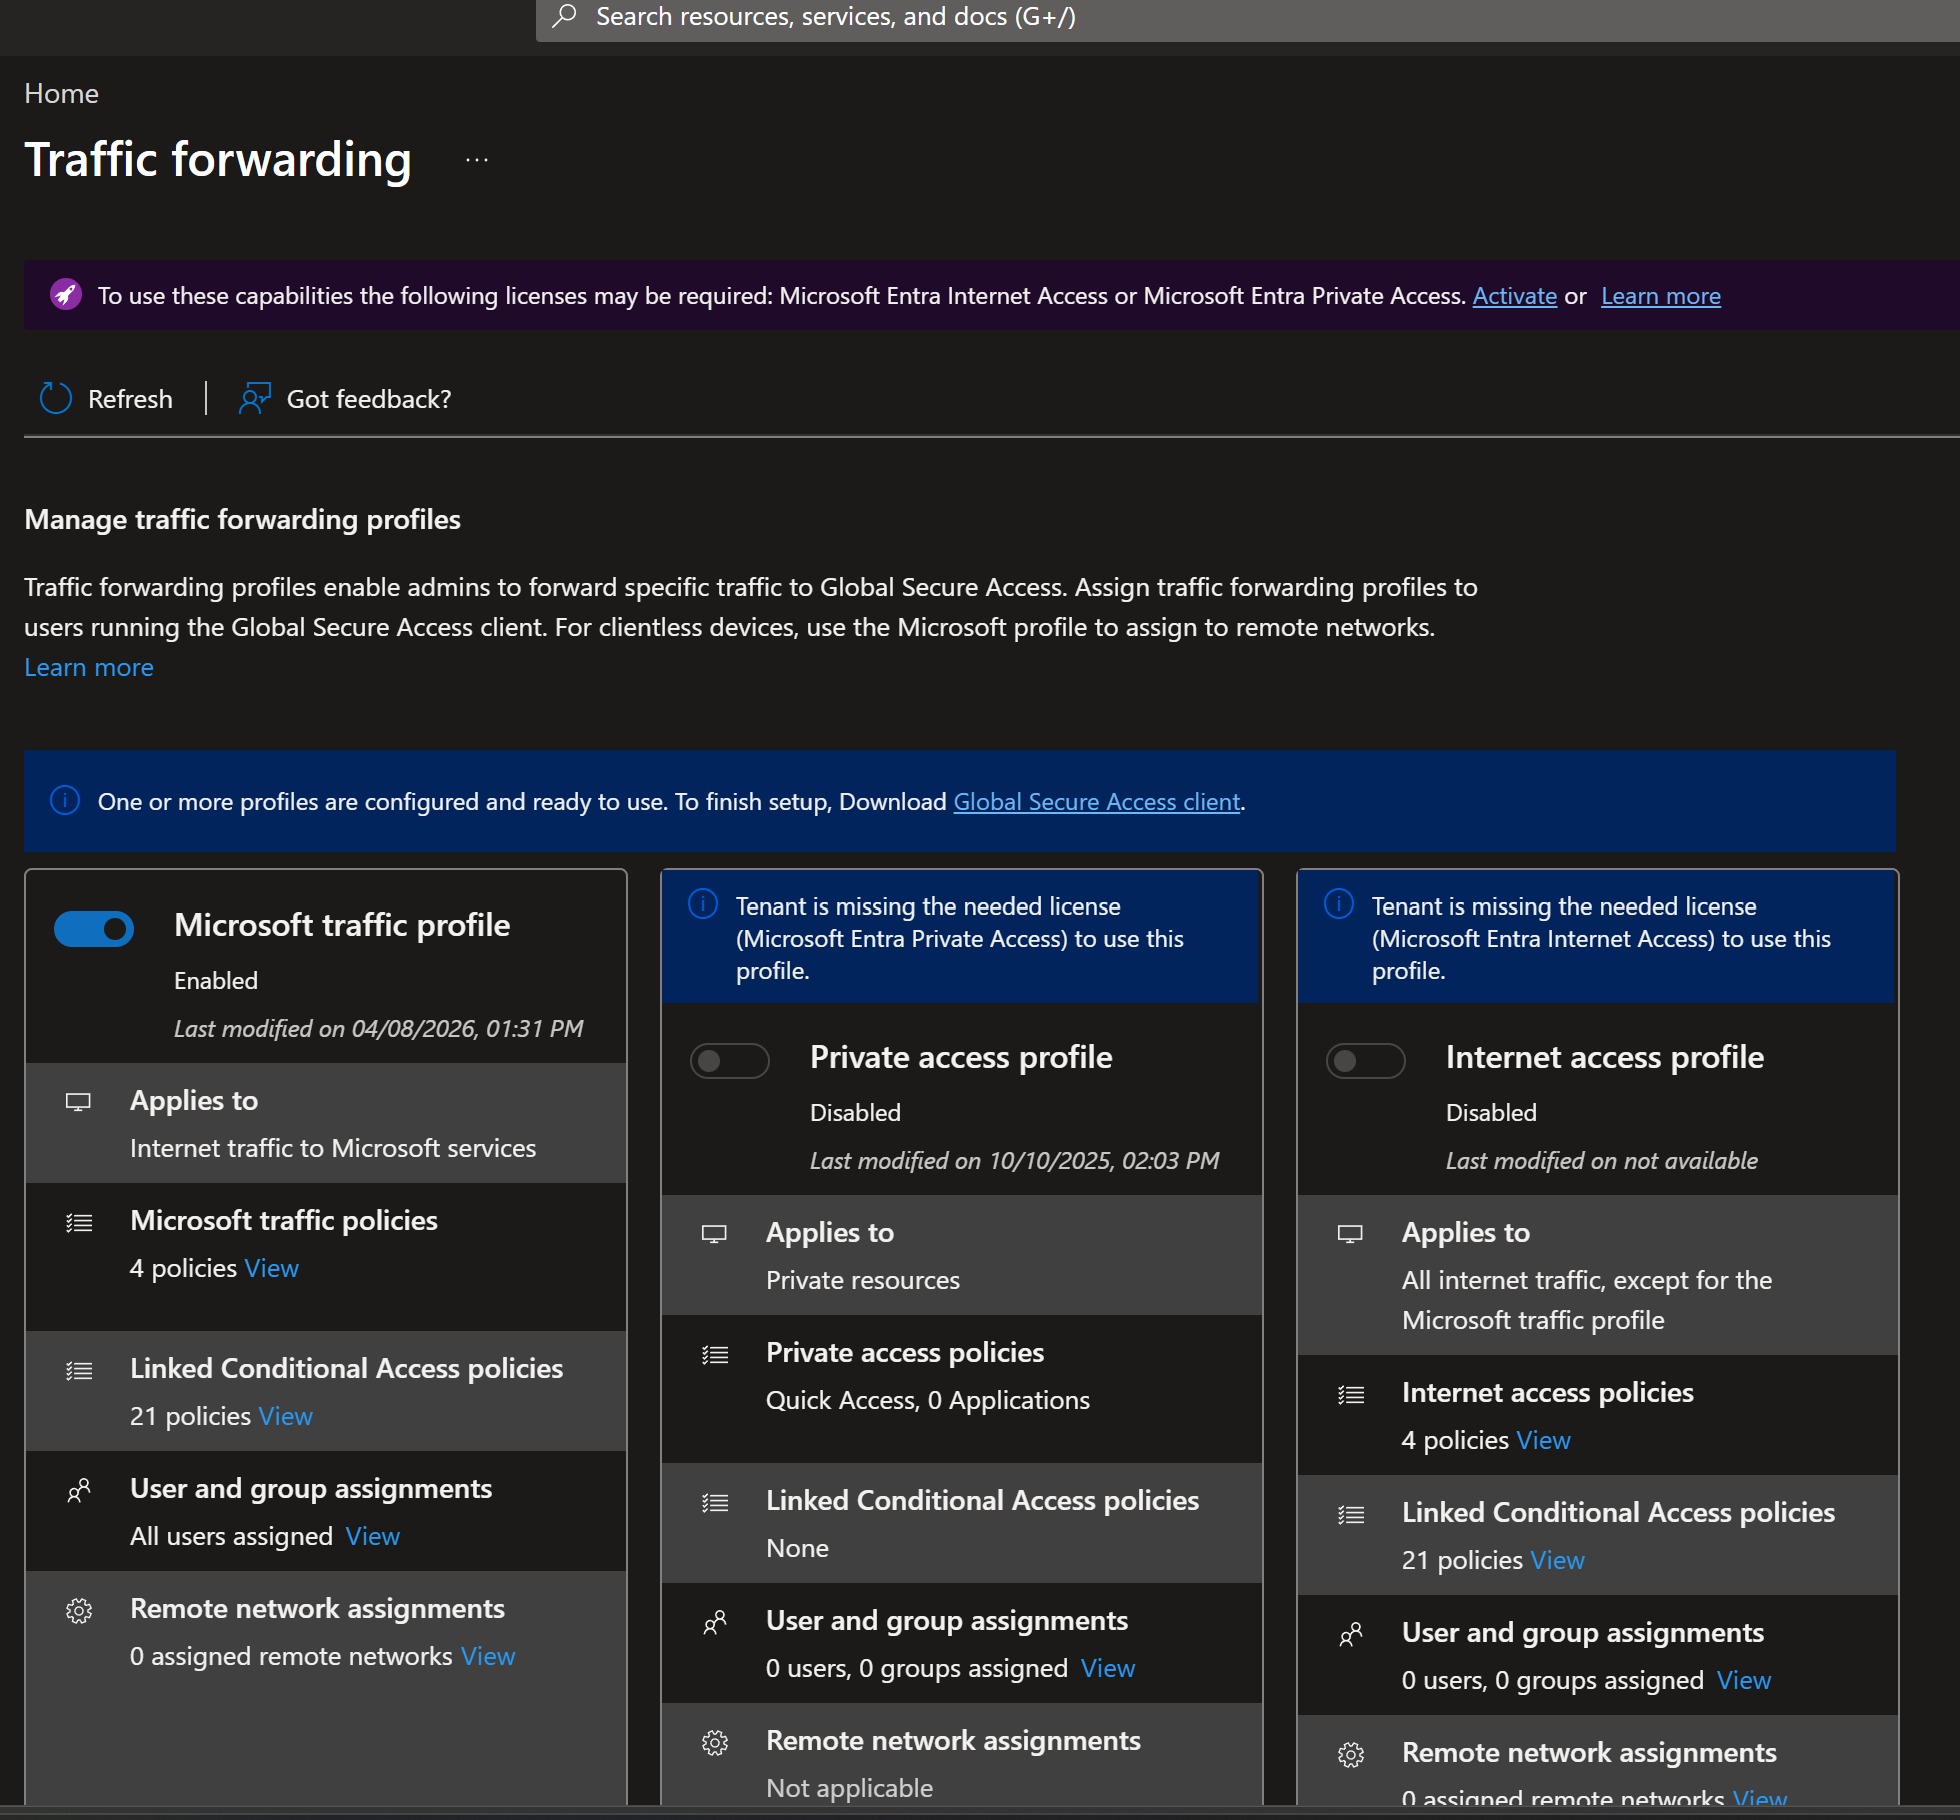The image size is (1960, 1820).
Task: Click the list icon beside Microsoft traffic policies
Action: pos(79,1222)
